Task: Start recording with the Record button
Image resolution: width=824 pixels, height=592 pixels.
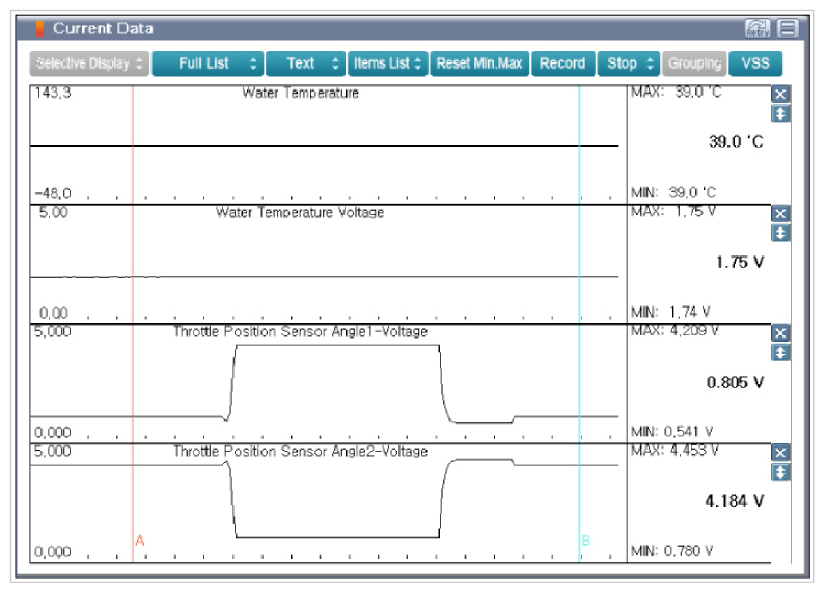Action: (x=562, y=63)
